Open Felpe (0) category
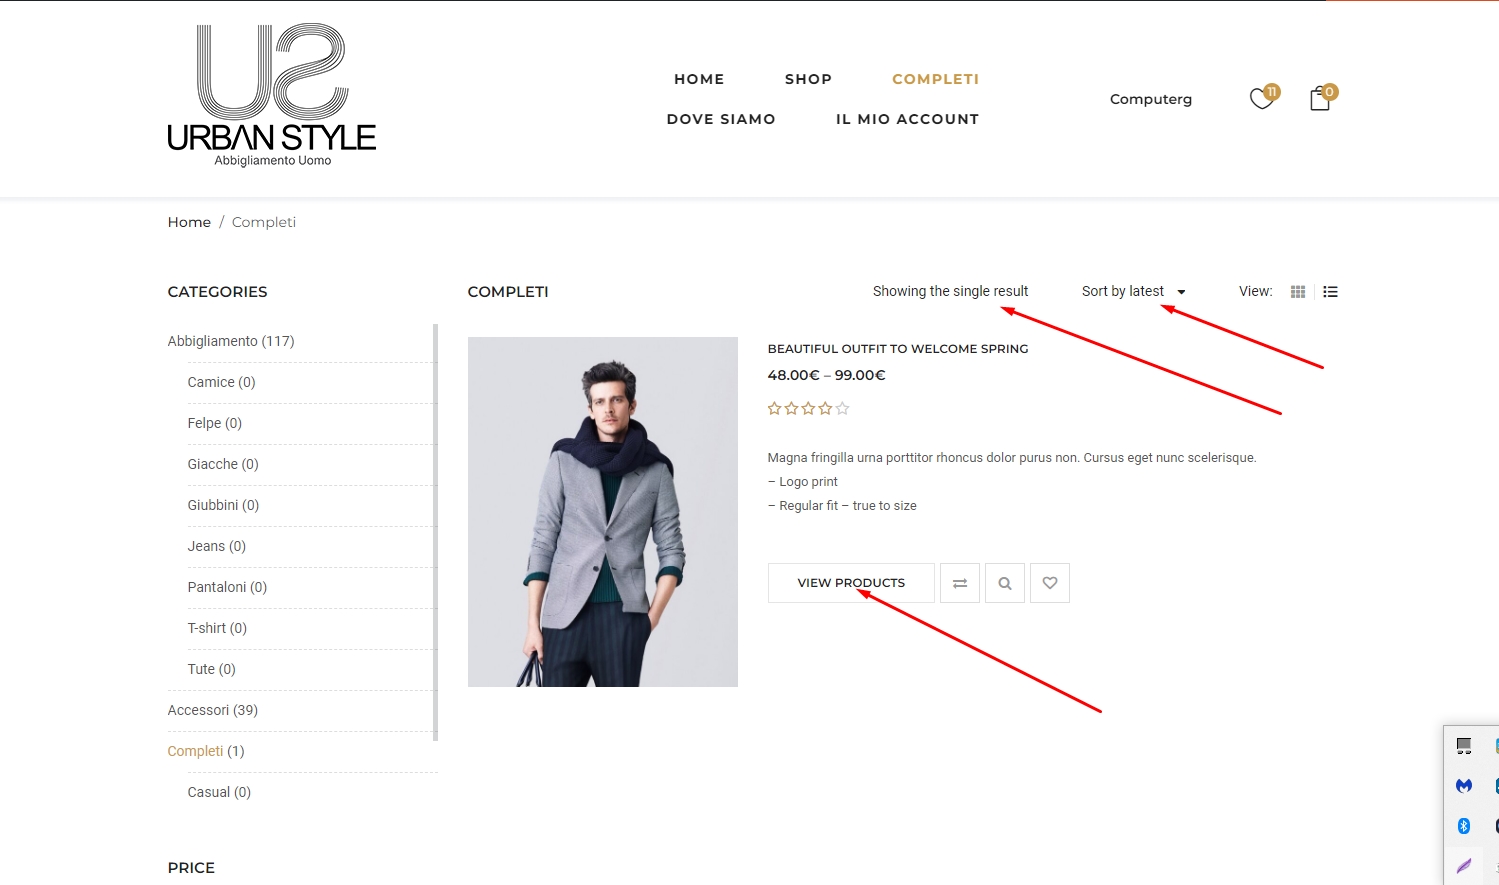The image size is (1499, 885). point(215,423)
